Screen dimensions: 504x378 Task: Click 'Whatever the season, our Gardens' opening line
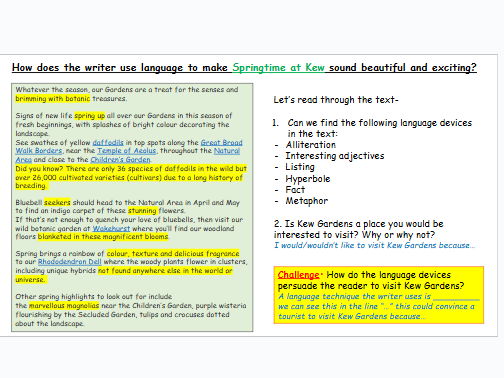pyautogui.click(x=127, y=90)
